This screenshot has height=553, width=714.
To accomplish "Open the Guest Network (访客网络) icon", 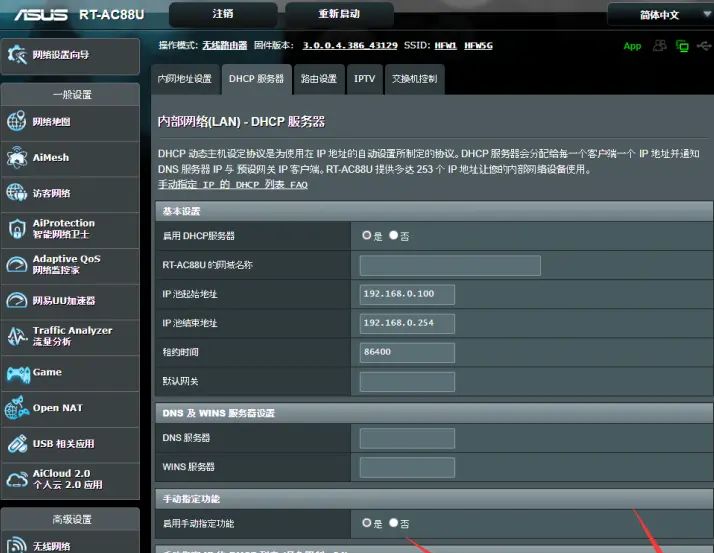I will pos(17,193).
